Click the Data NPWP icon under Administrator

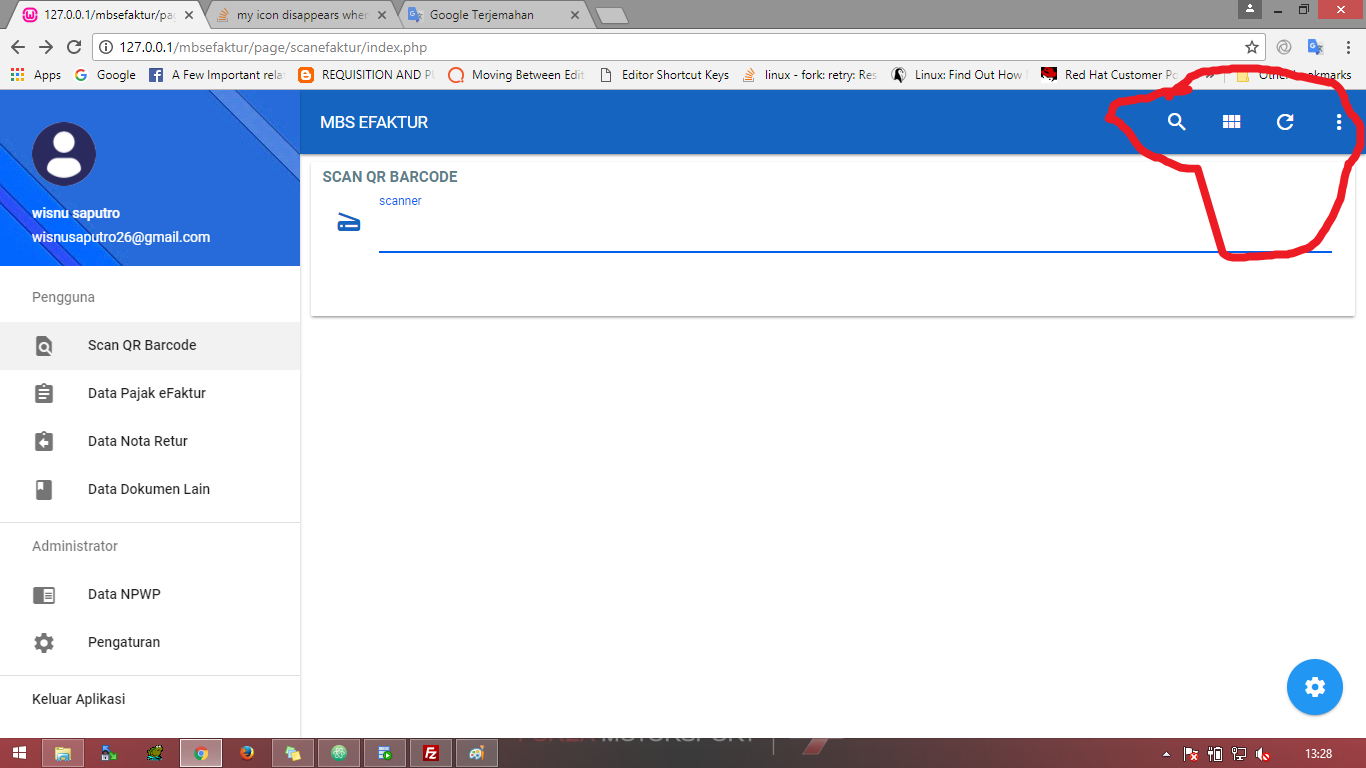pyautogui.click(x=44, y=594)
